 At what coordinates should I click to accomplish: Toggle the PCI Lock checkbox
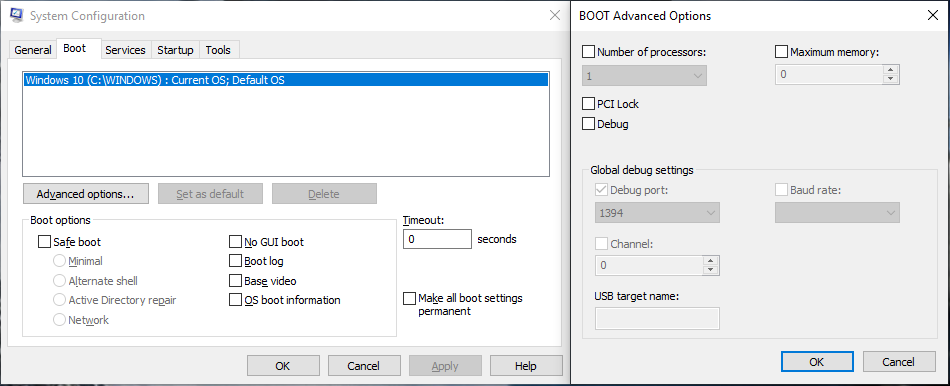click(588, 104)
